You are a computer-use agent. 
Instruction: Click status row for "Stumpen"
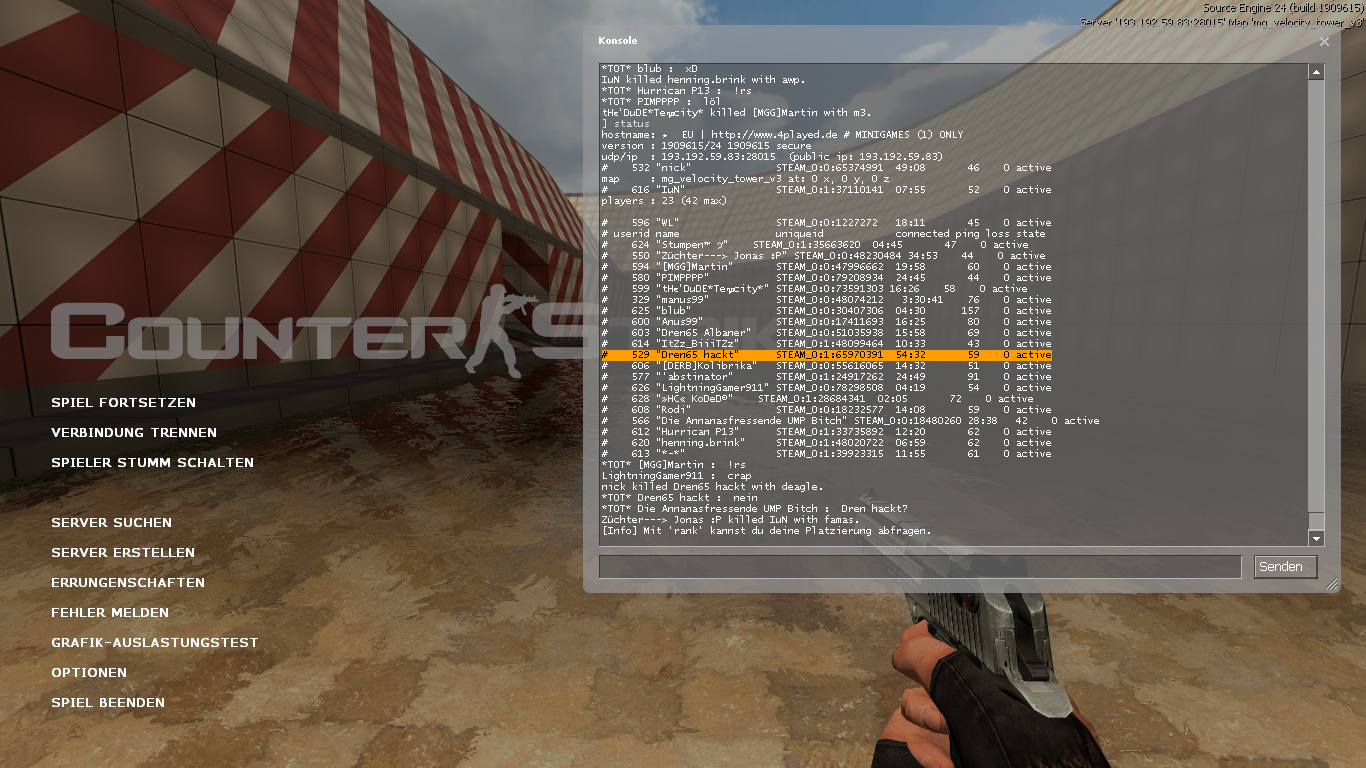(815, 245)
